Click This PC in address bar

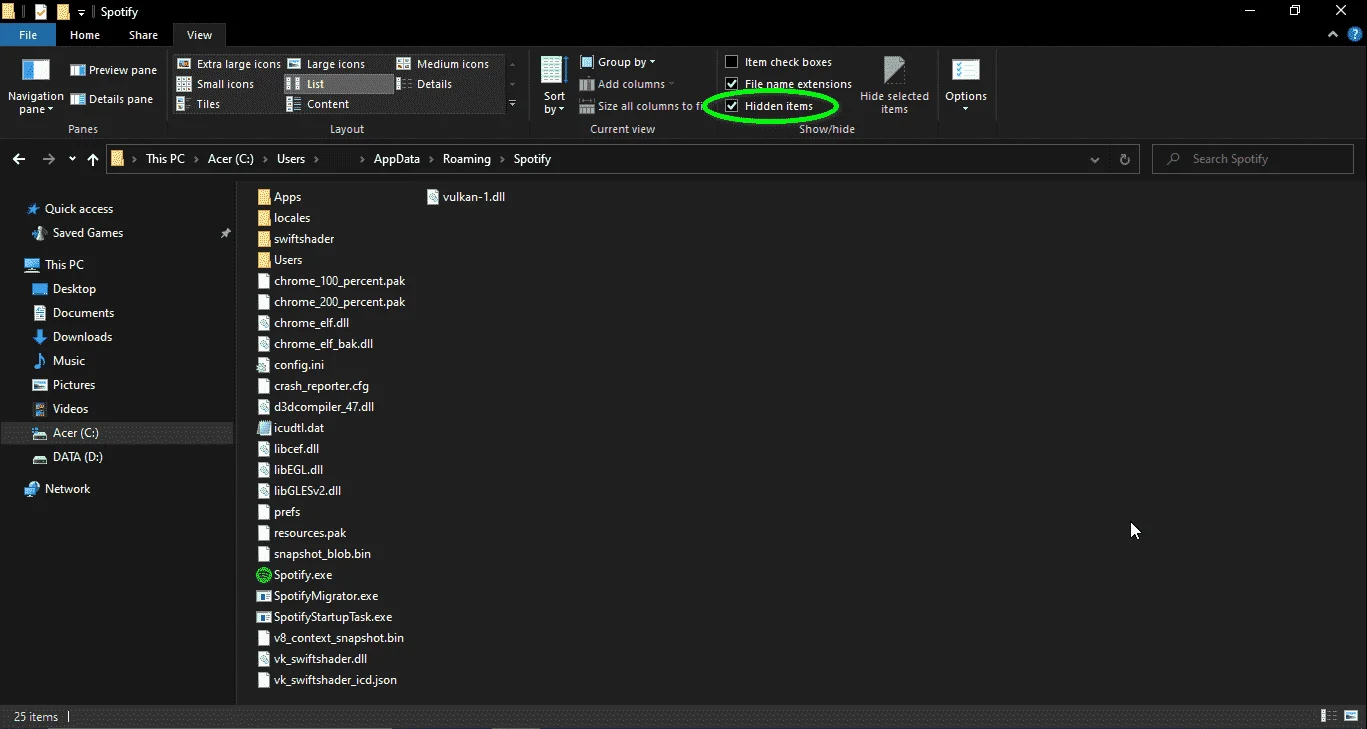(x=165, y=159)
